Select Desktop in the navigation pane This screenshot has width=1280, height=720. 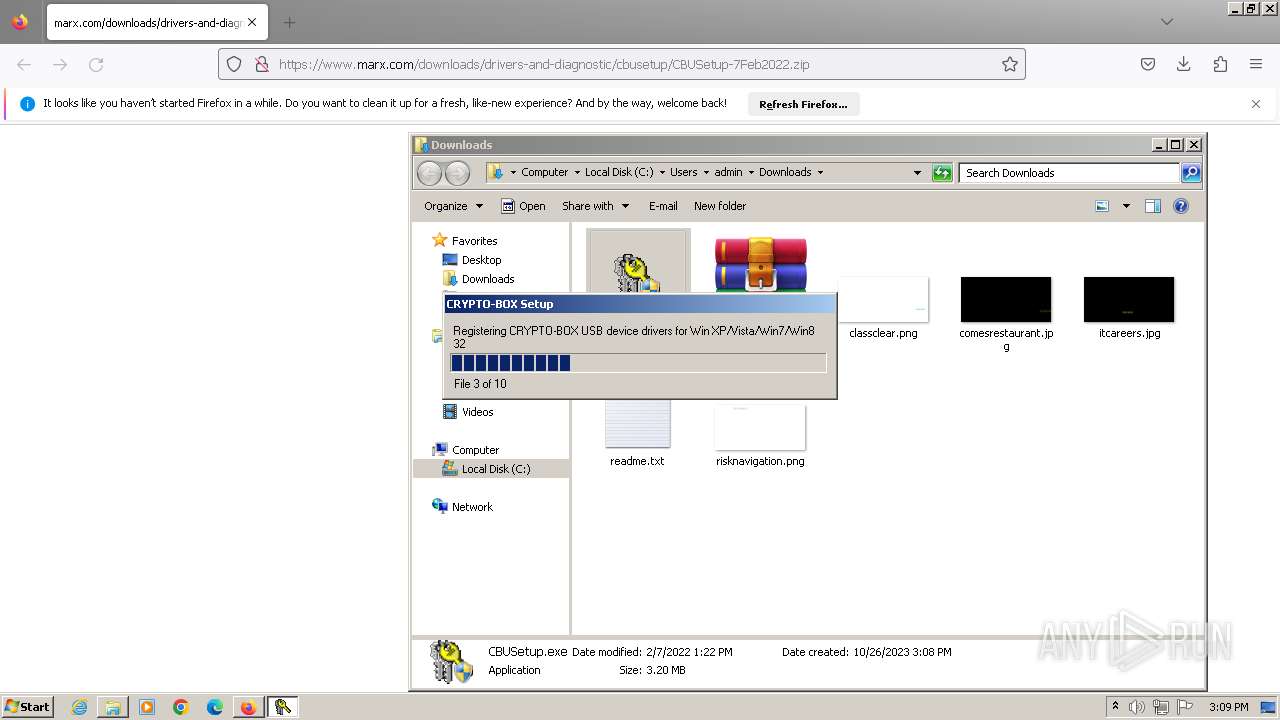(x=481, y=260)
